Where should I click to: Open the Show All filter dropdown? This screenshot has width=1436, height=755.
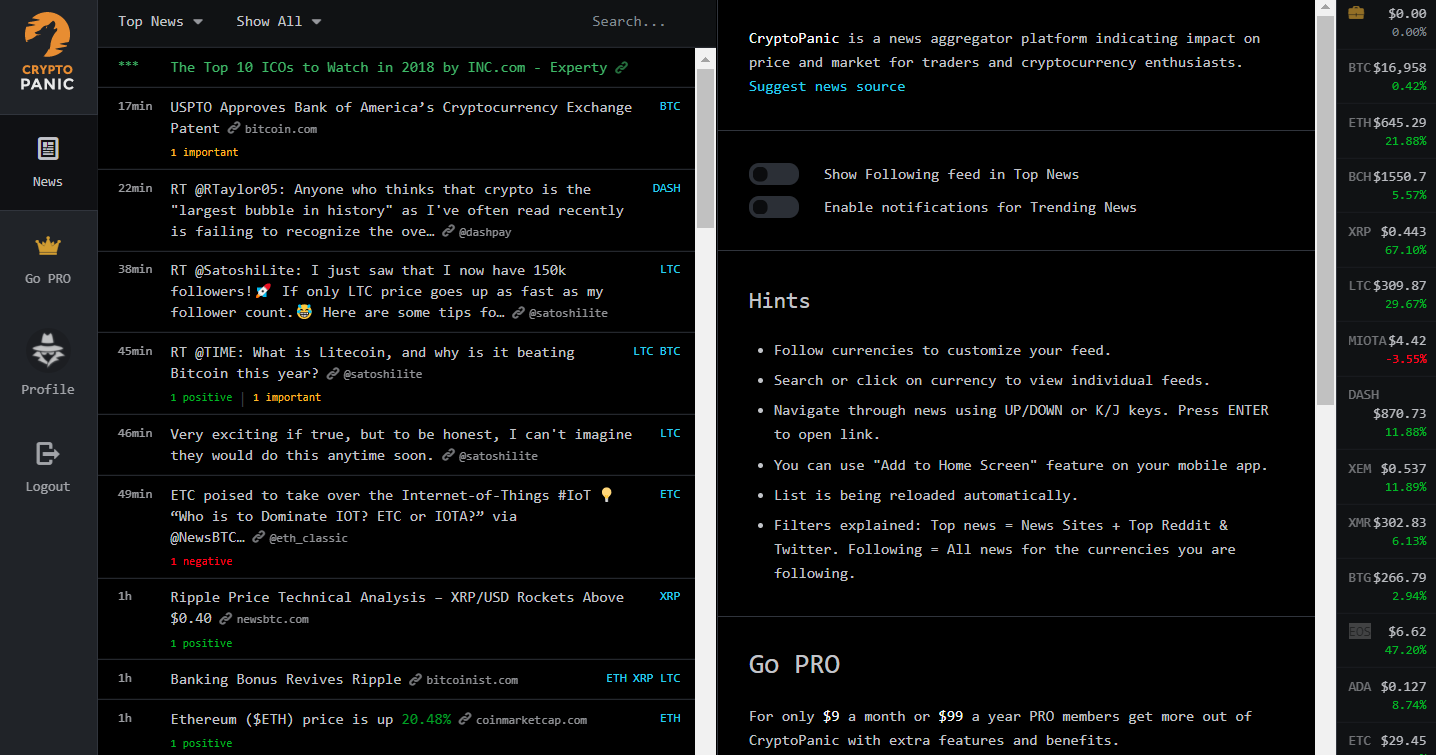click(279, 21)
